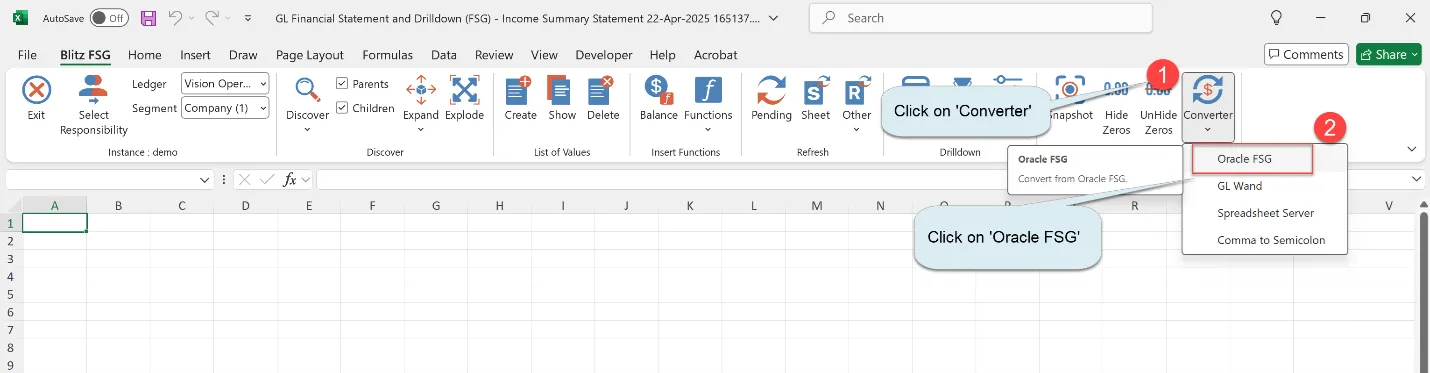Image resolution: width=1430 pixels, height=373 pixels.
Task: Switch to the Formulas tab
Action: click(x=387, y=55)
